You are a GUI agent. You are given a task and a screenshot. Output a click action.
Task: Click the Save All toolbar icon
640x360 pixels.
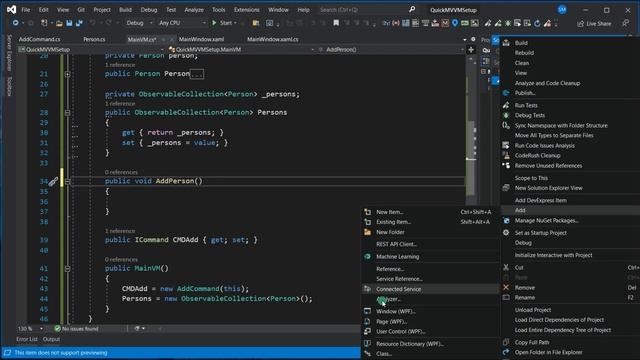(x=79, y=23)
